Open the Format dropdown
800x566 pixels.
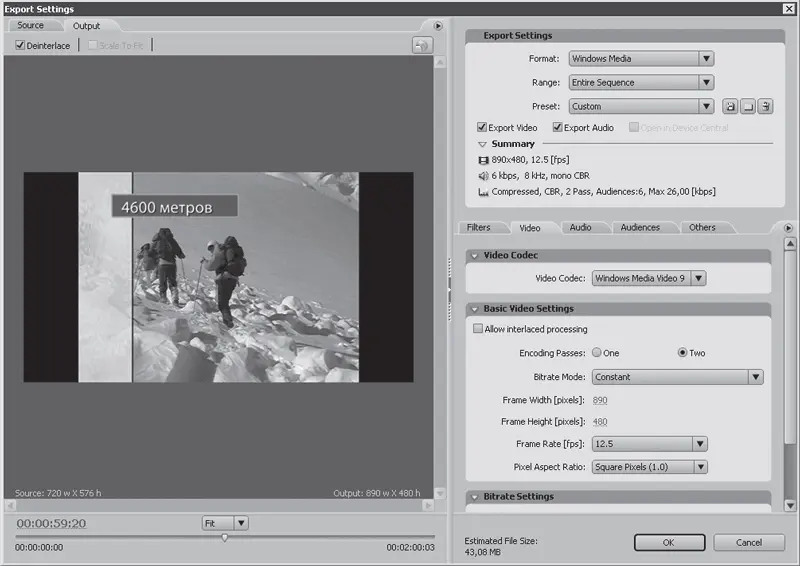(x=641, y=59)
